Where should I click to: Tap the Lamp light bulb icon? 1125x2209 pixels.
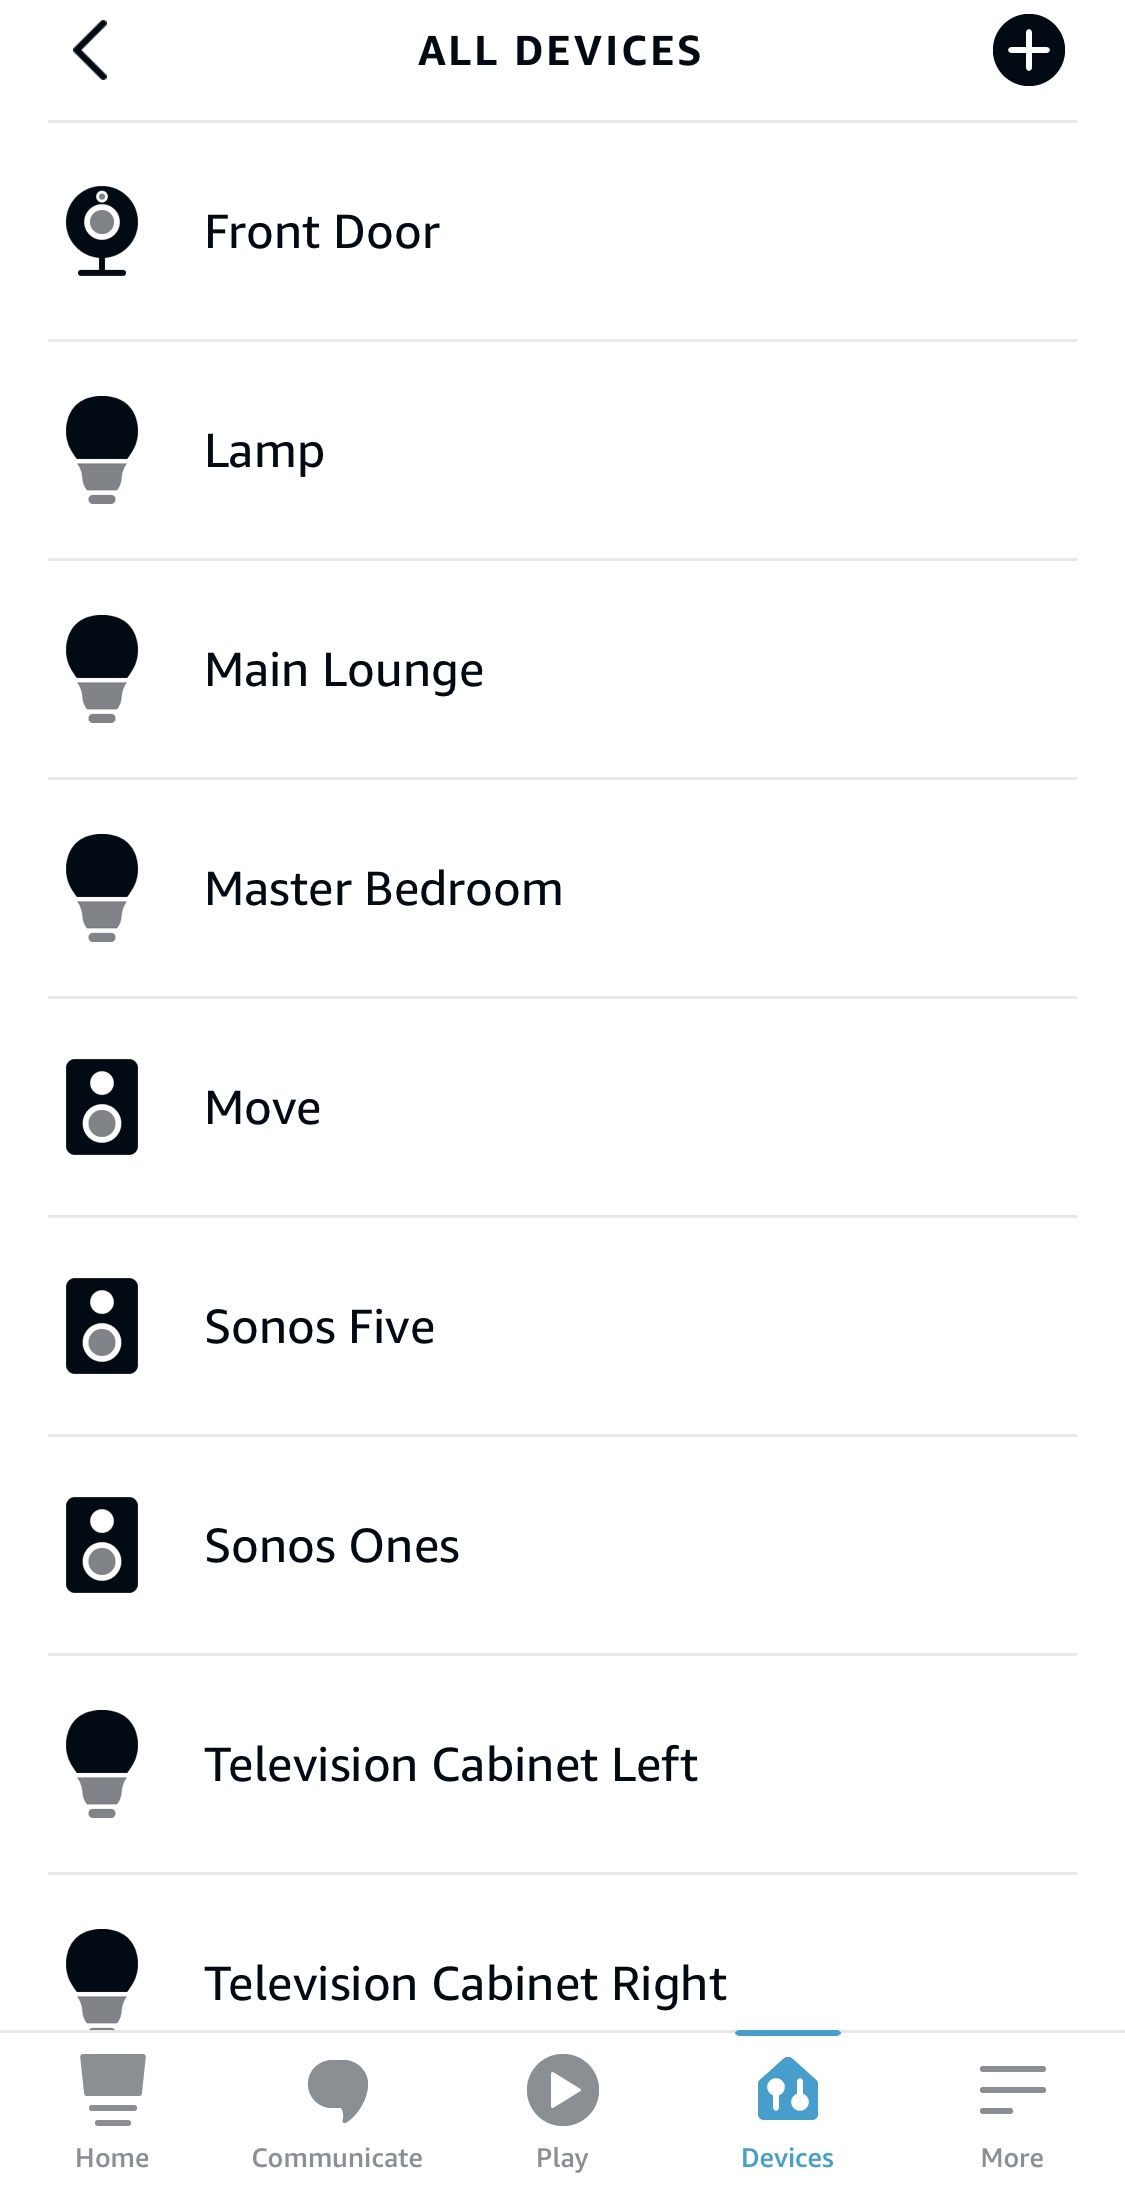coord(102,450)
